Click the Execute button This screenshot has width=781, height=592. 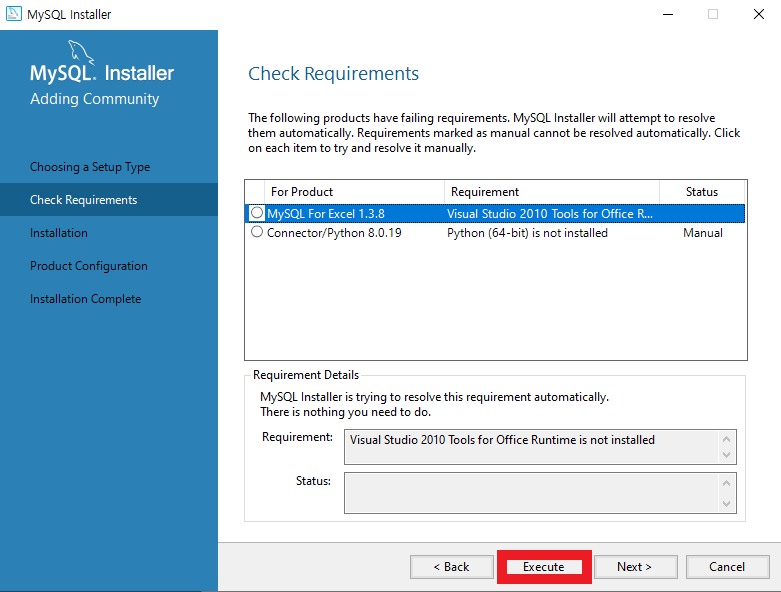pyautogui.click(x=543, y=567)
